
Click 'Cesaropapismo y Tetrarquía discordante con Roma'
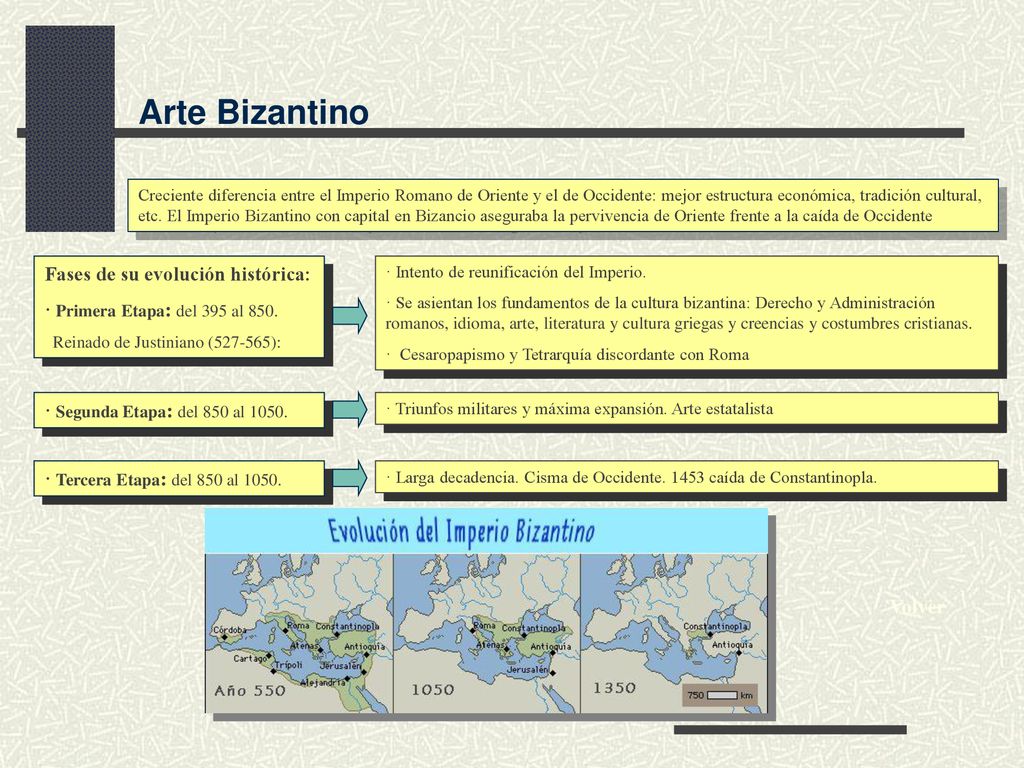pos(573,355)
